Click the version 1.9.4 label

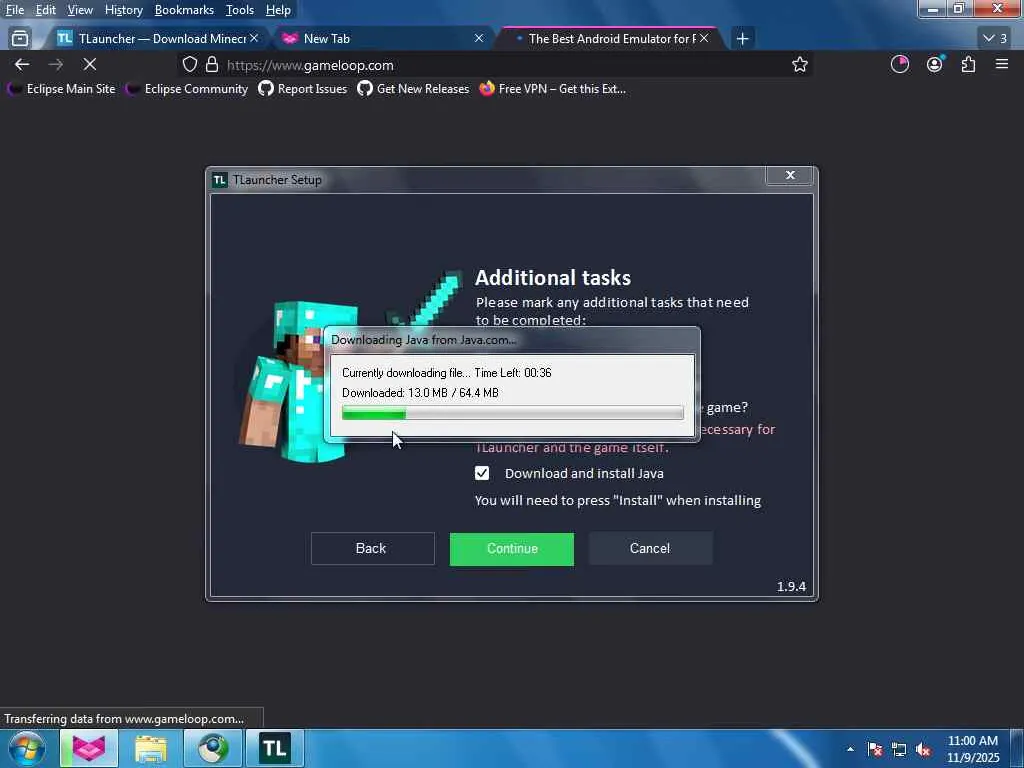pos(791,586)
